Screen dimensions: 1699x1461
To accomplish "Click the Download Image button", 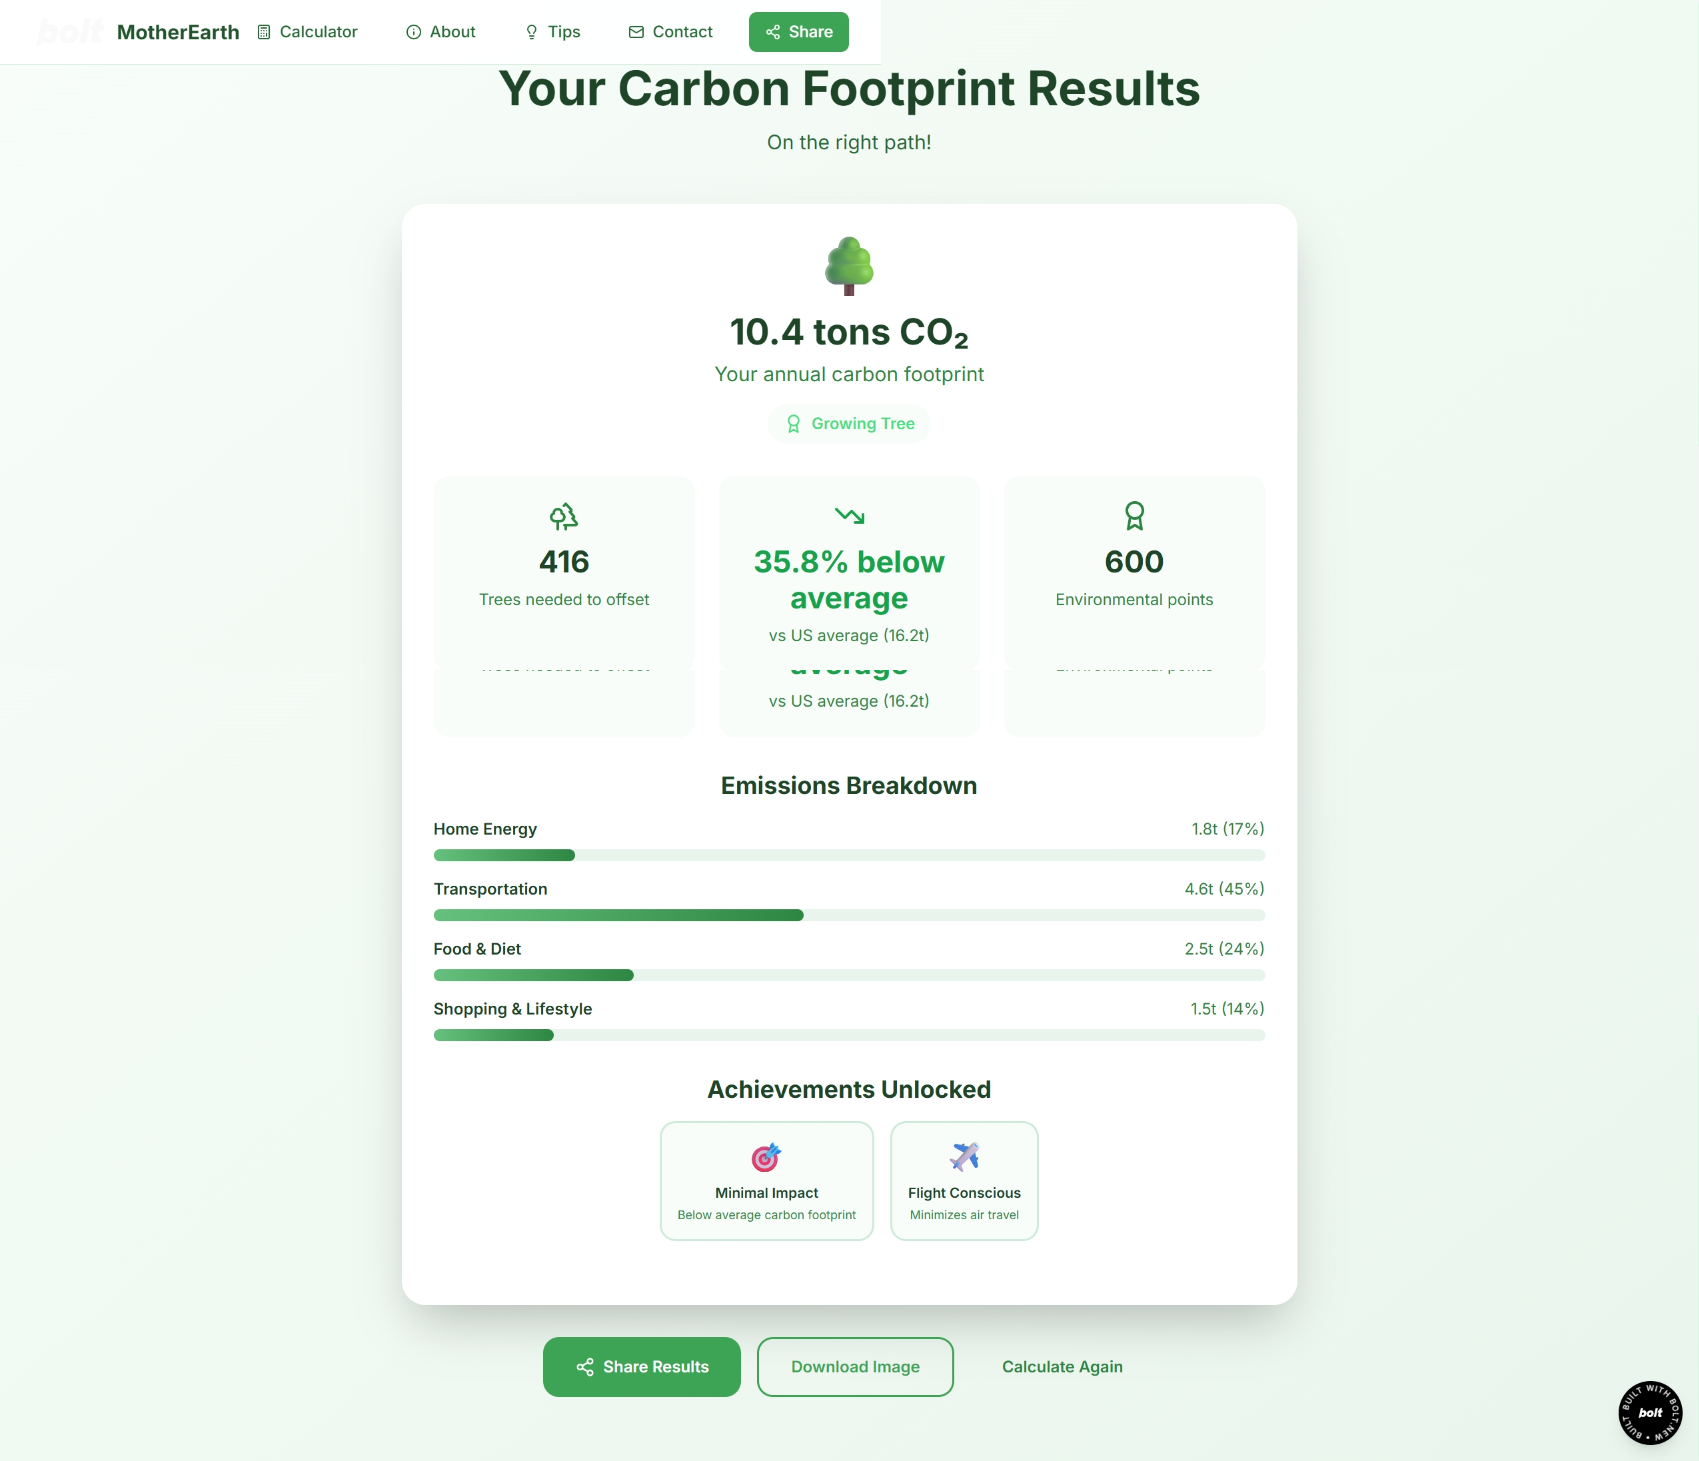I will [855, 1367].
